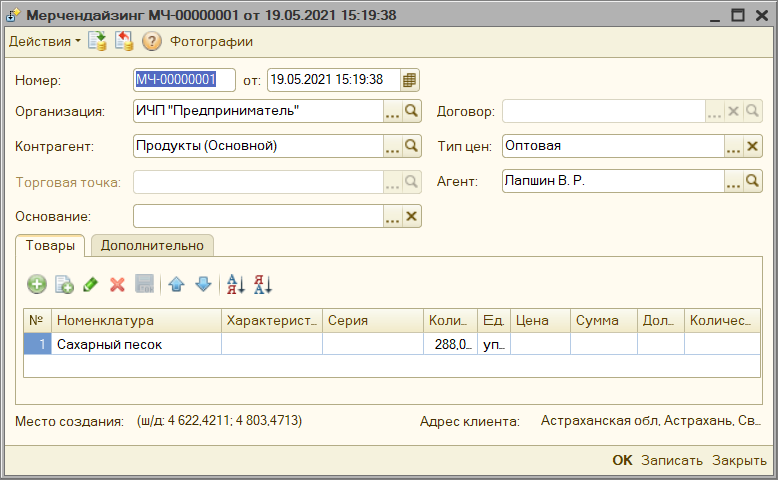Click the copy row icon in table toolbar
Image resolution: width=778 pixels, height=480 pixels.
64,284
